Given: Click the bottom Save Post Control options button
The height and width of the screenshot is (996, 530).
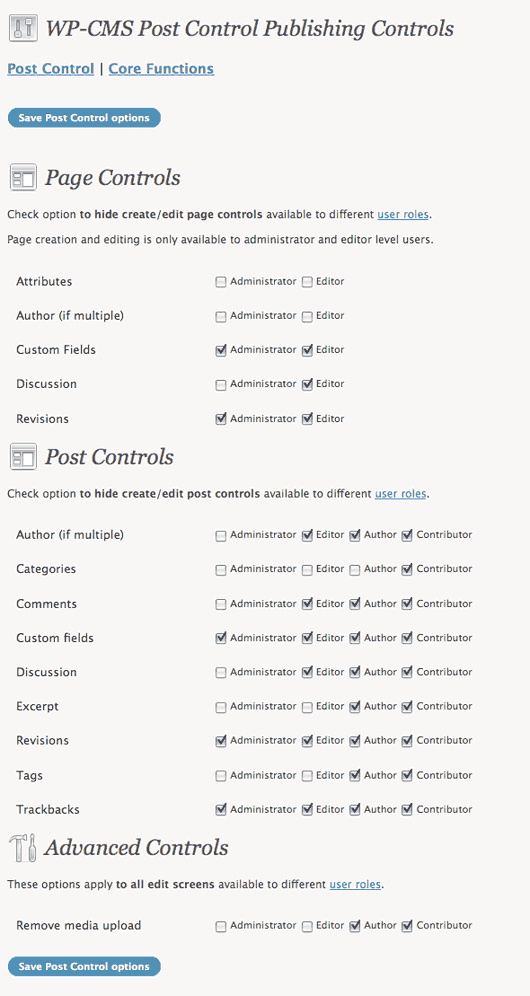Looking at the screenshot, I should click(x=84, y=967).
